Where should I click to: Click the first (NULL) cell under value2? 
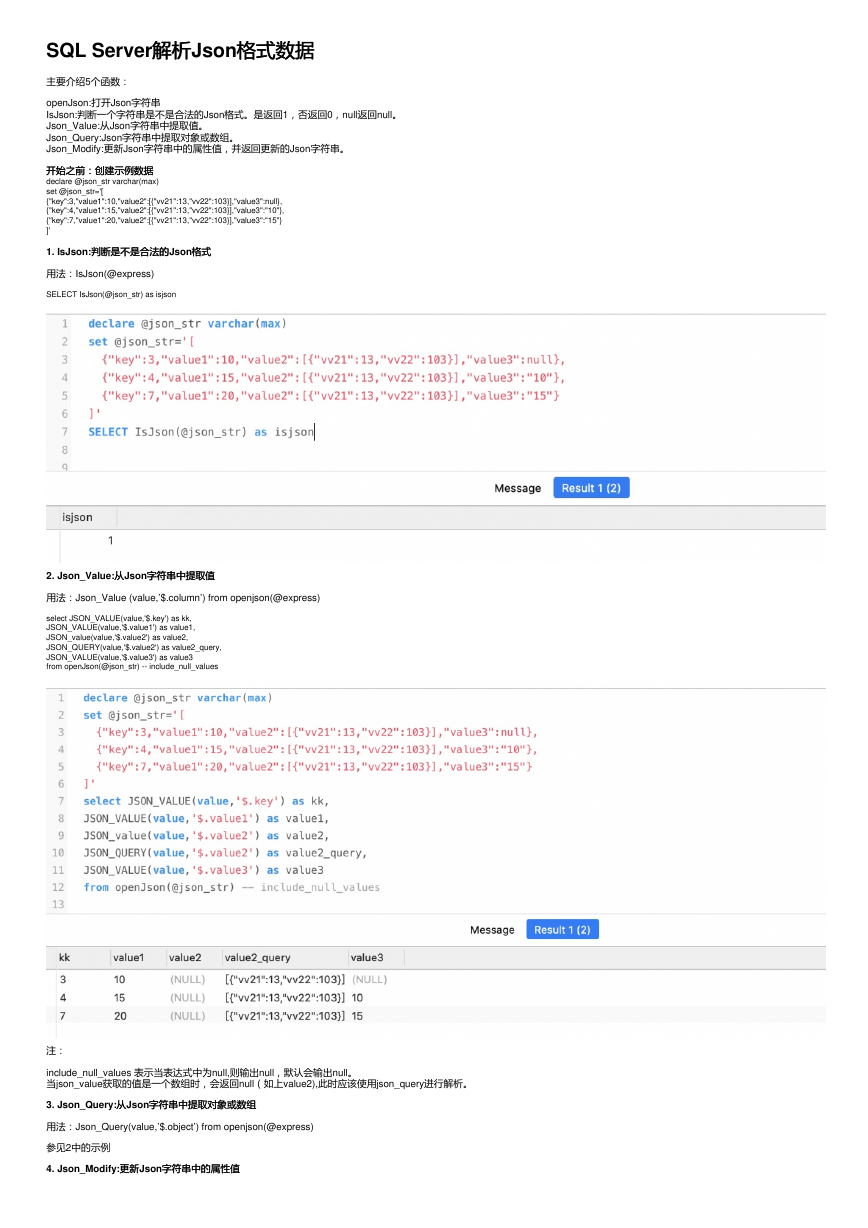click(x=187, y=980)
